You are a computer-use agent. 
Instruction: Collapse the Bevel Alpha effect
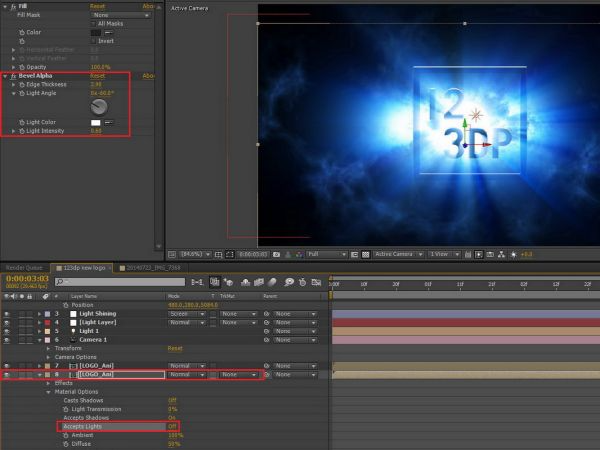pyautogui.click(x=5, y=76)
